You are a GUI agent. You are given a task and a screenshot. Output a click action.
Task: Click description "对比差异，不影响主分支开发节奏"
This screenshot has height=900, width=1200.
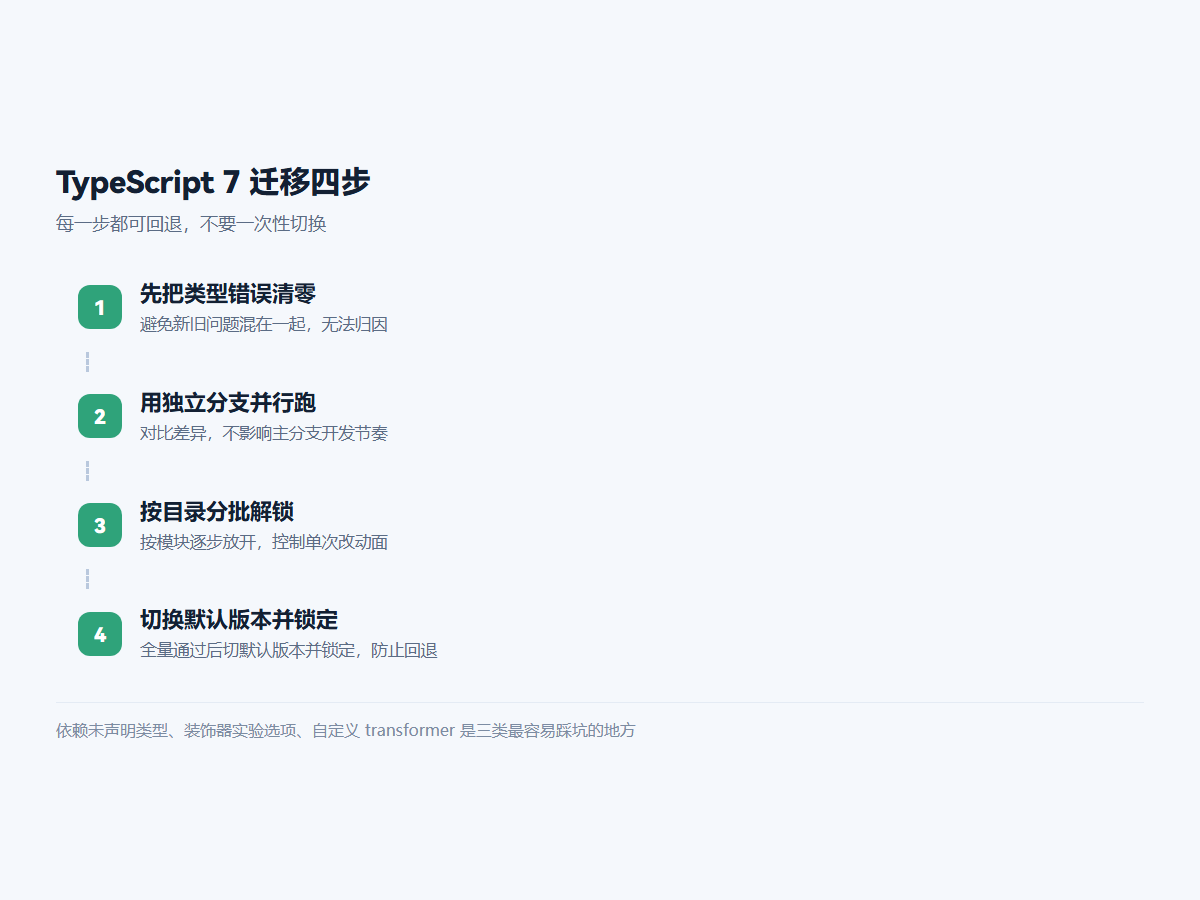264,433
